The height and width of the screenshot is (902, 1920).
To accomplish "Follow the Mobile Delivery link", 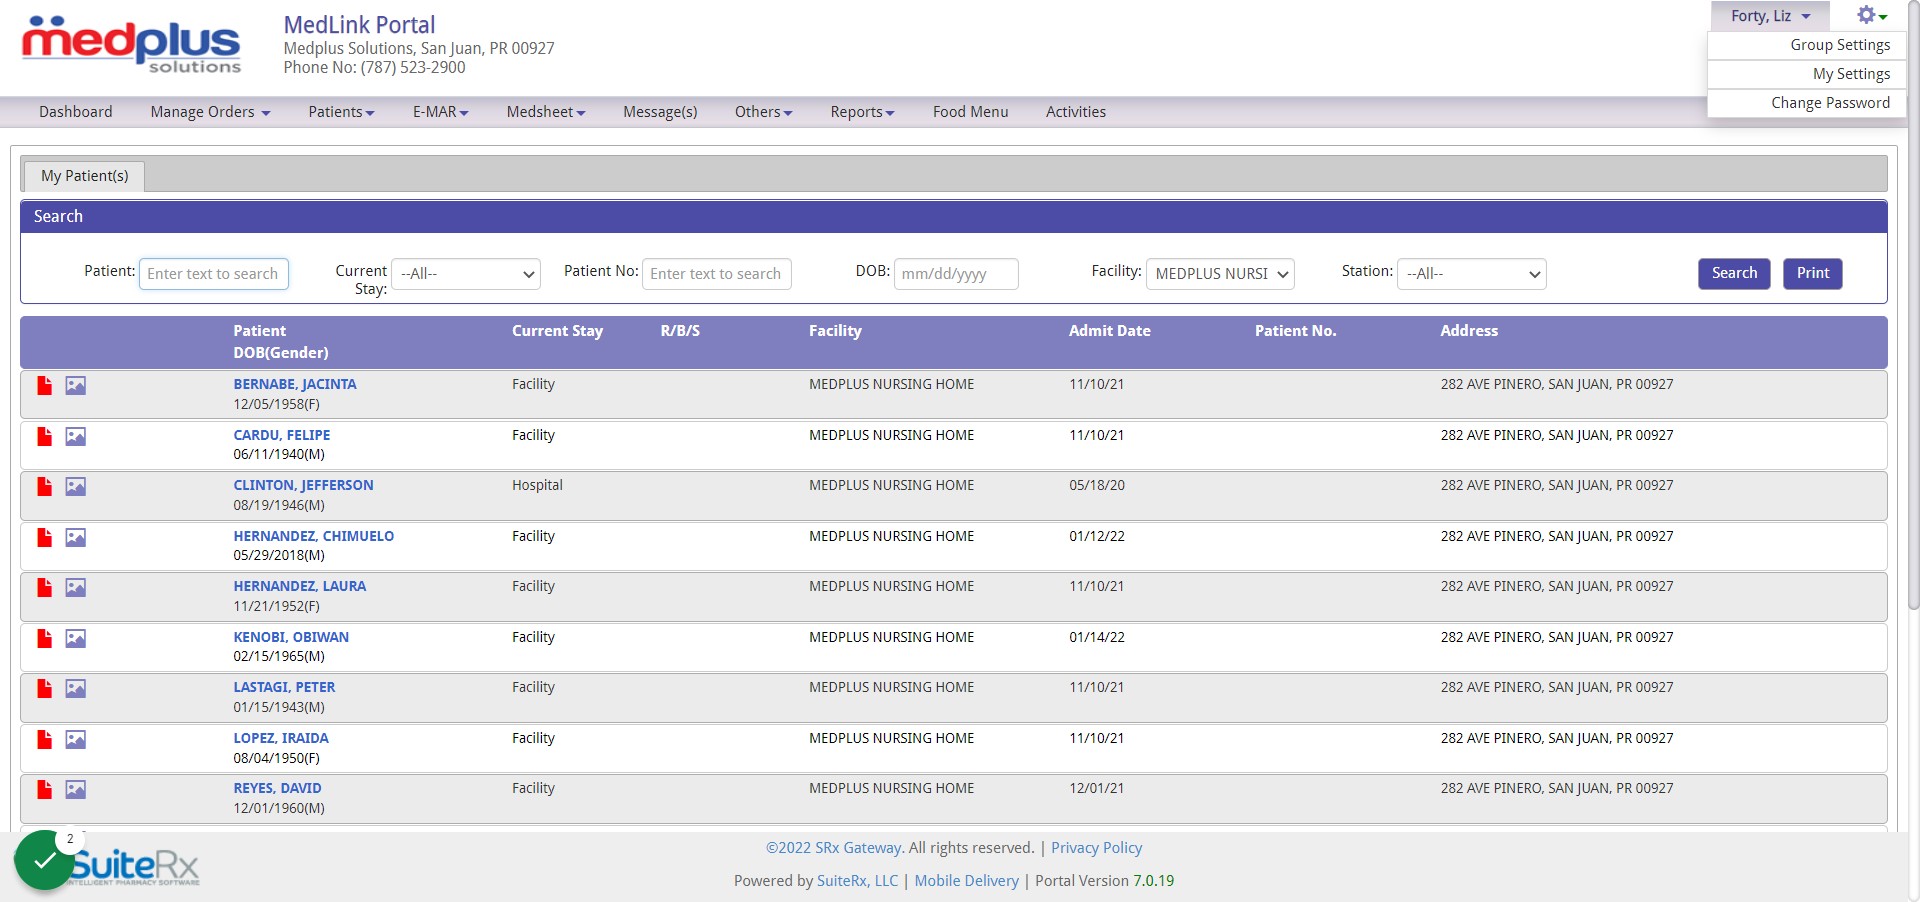I will (966, 881).
